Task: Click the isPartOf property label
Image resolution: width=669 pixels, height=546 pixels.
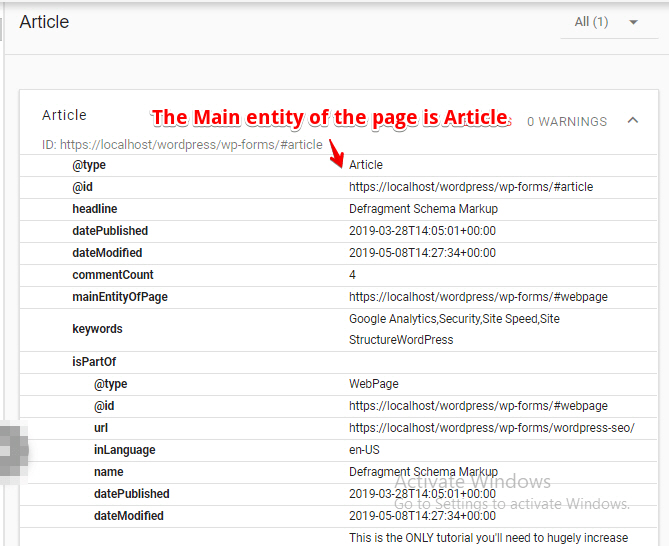Action: [x=94, y=362]
